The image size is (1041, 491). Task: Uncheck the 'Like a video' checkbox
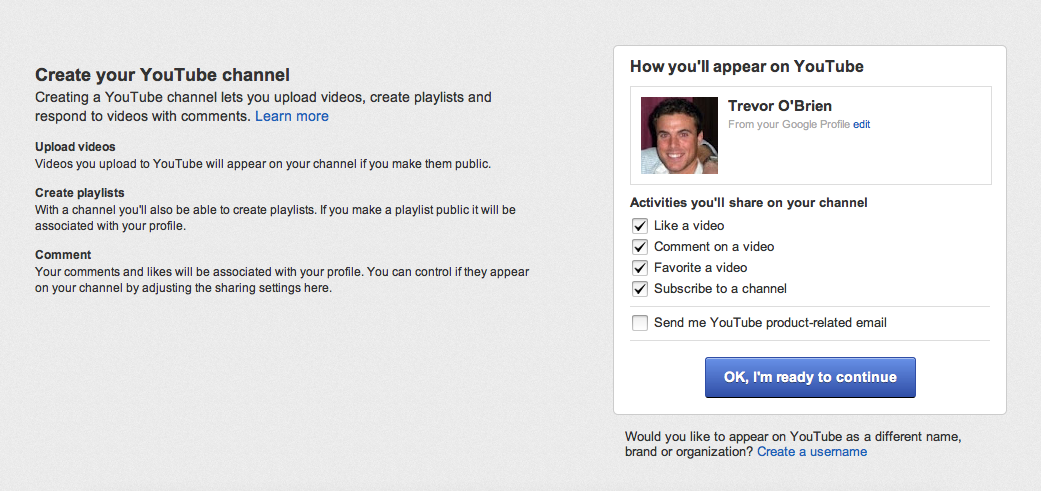coord(640,226)
